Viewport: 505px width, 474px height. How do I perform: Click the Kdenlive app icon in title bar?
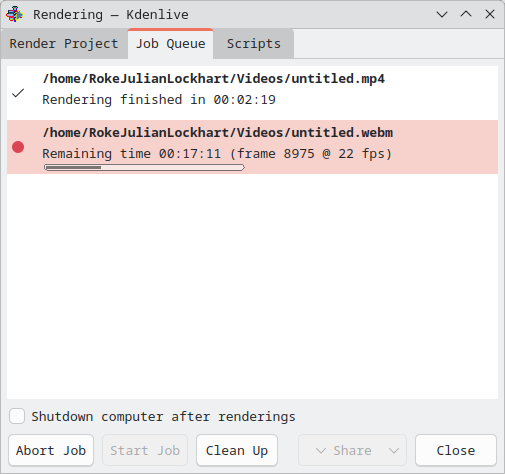click(x=14, y=14)
